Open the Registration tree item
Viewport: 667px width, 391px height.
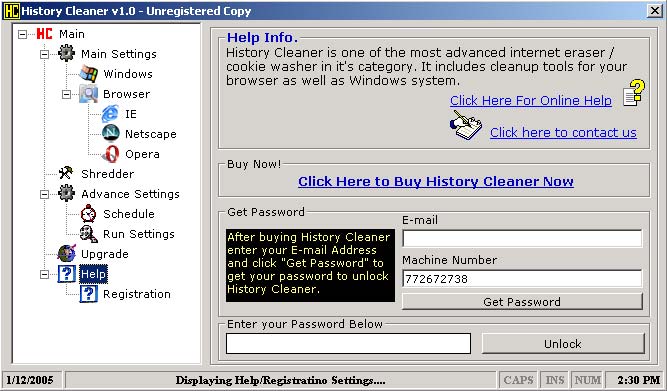[x=137, y=294]
